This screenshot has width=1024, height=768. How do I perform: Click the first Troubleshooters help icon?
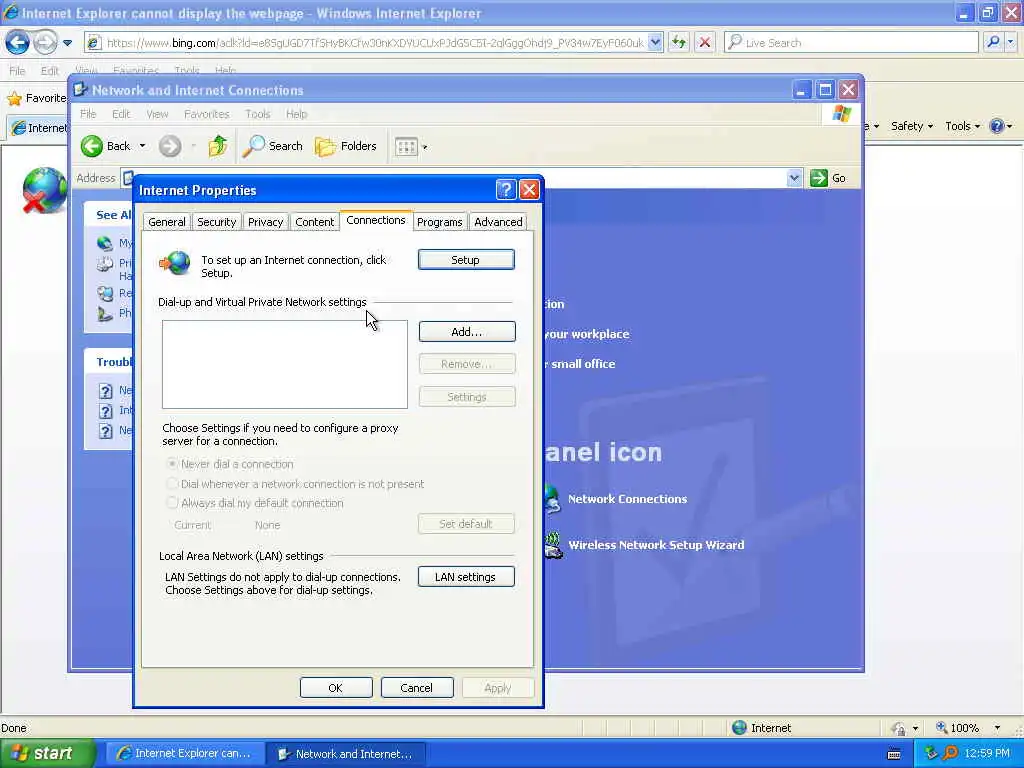pos(105,391)
